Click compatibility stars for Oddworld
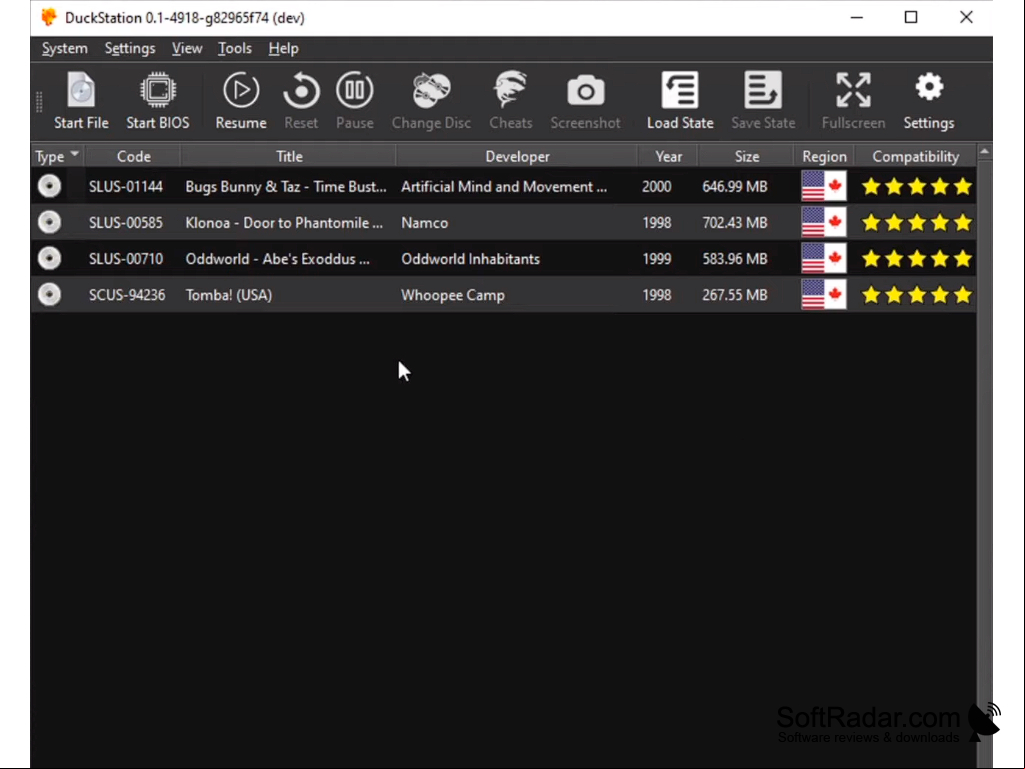This screenshot has height=769, width=1025. point(916,259)
